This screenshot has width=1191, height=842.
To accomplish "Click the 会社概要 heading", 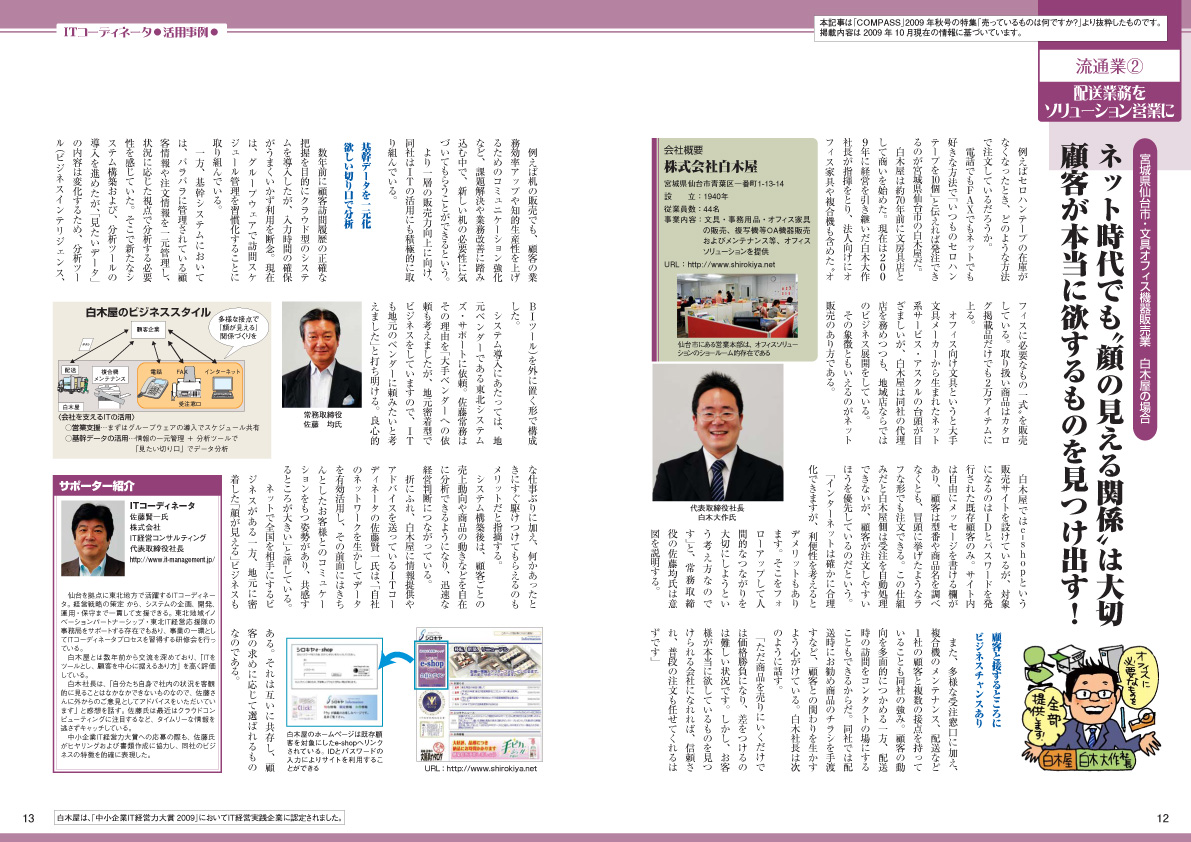I will (684, 150).
